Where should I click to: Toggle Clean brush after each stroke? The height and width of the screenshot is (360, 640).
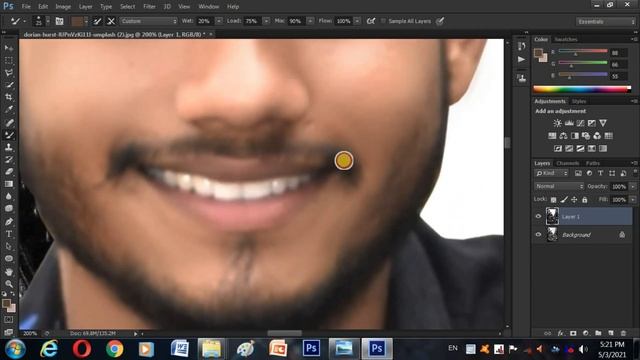[x=111, y=21]
